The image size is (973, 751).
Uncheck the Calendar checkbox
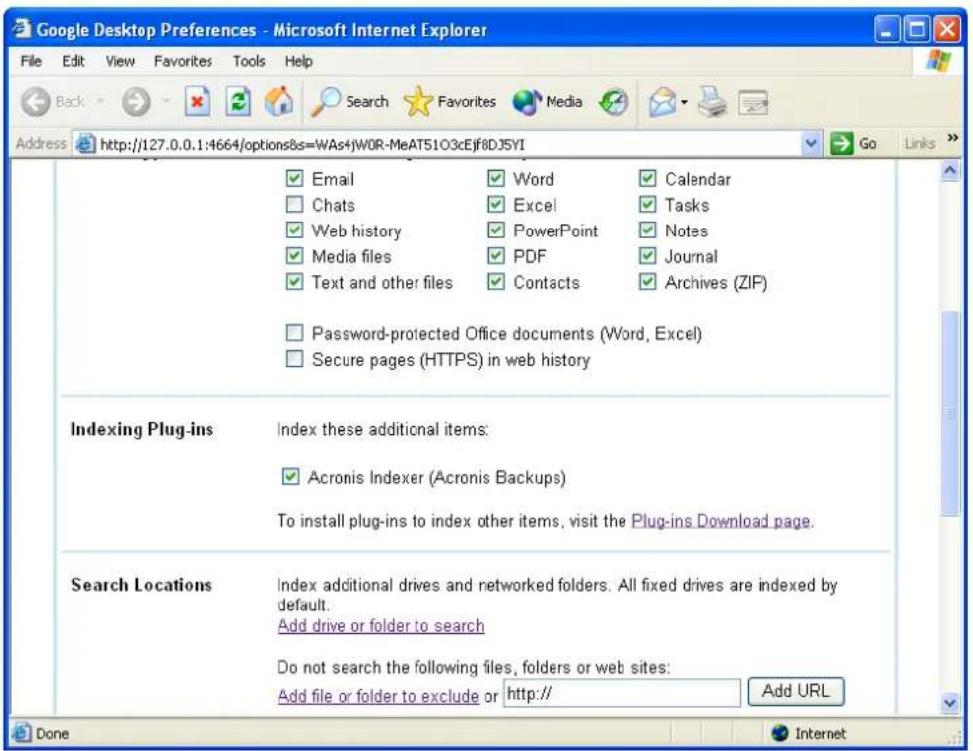647,179
